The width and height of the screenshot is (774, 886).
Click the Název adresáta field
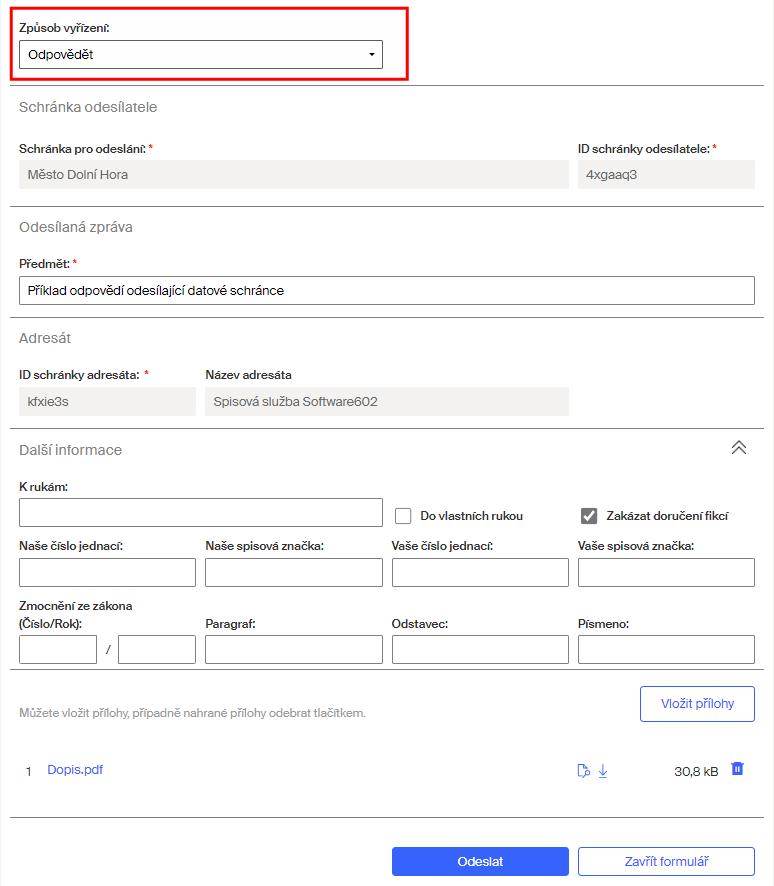[386, 401]
